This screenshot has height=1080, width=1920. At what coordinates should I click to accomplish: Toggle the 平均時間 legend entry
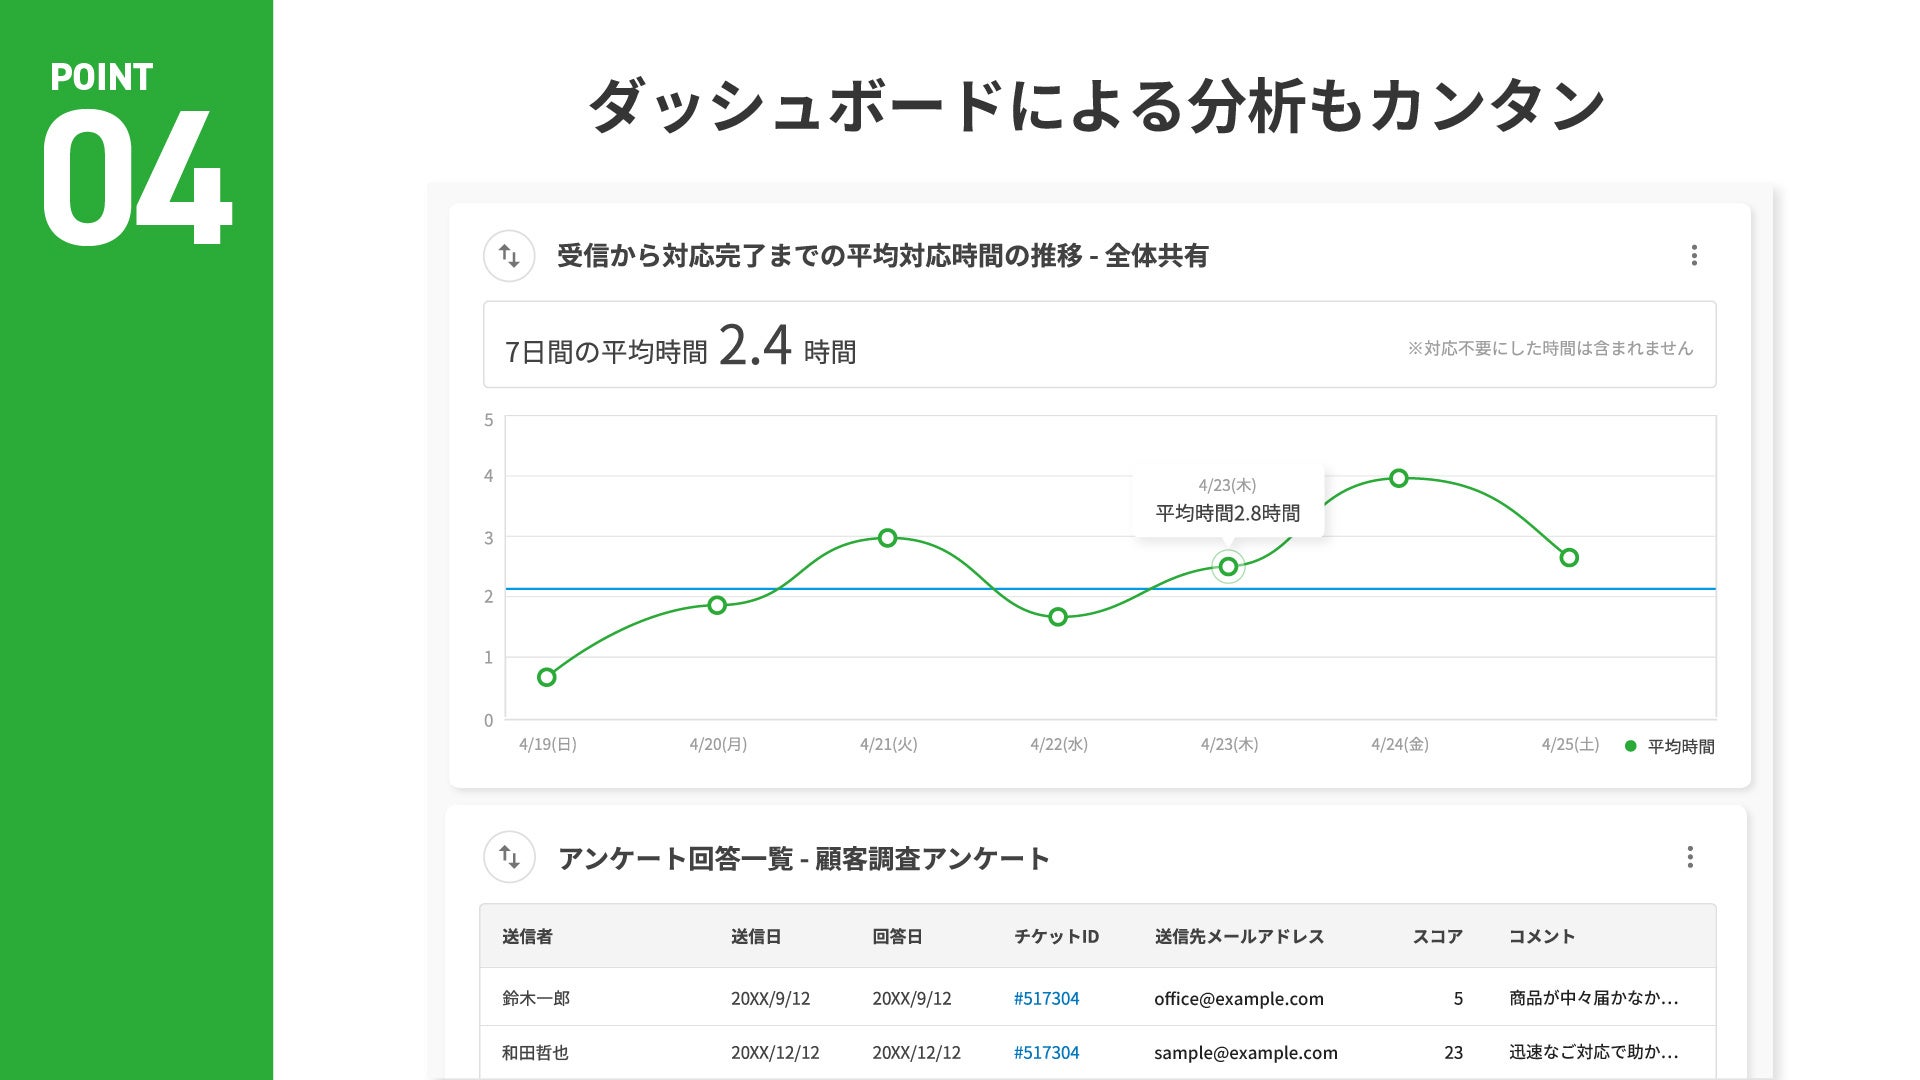[1670, 746]
